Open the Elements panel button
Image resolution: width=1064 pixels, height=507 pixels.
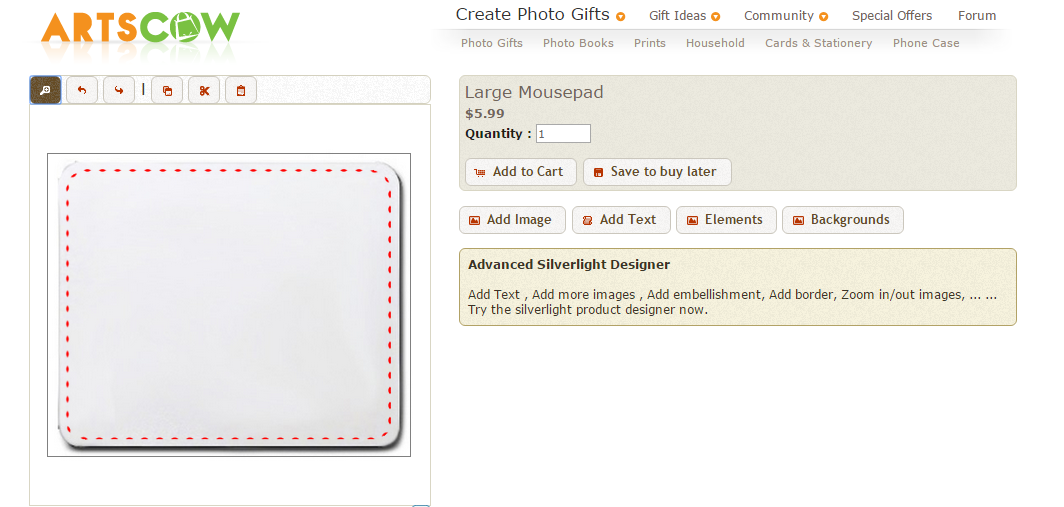coord(726,220)
